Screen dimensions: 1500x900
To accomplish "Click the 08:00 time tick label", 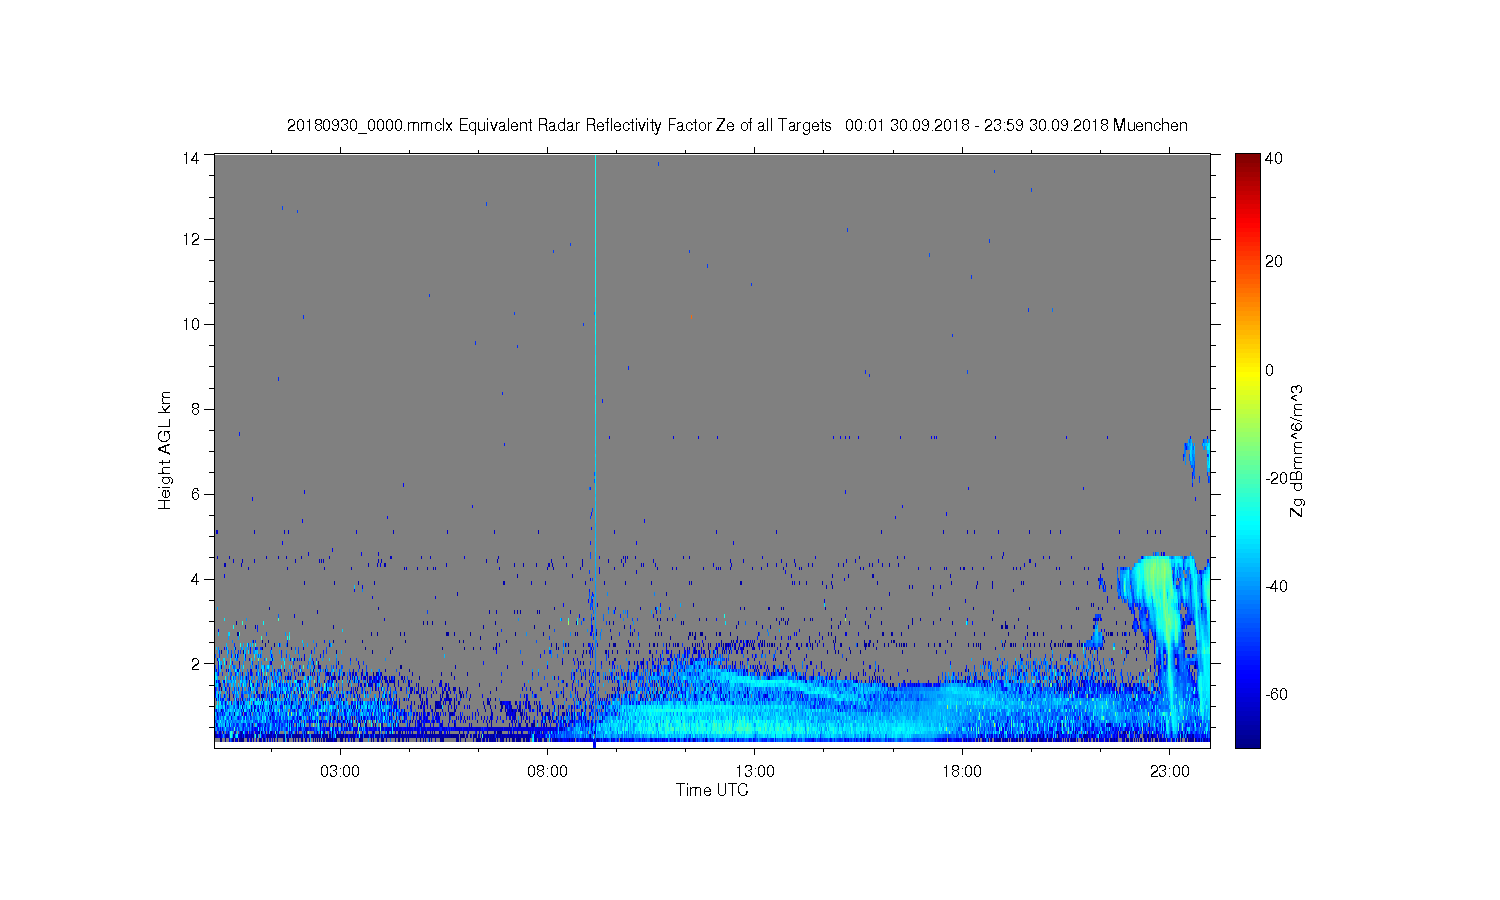I will (x=548, y=772).
